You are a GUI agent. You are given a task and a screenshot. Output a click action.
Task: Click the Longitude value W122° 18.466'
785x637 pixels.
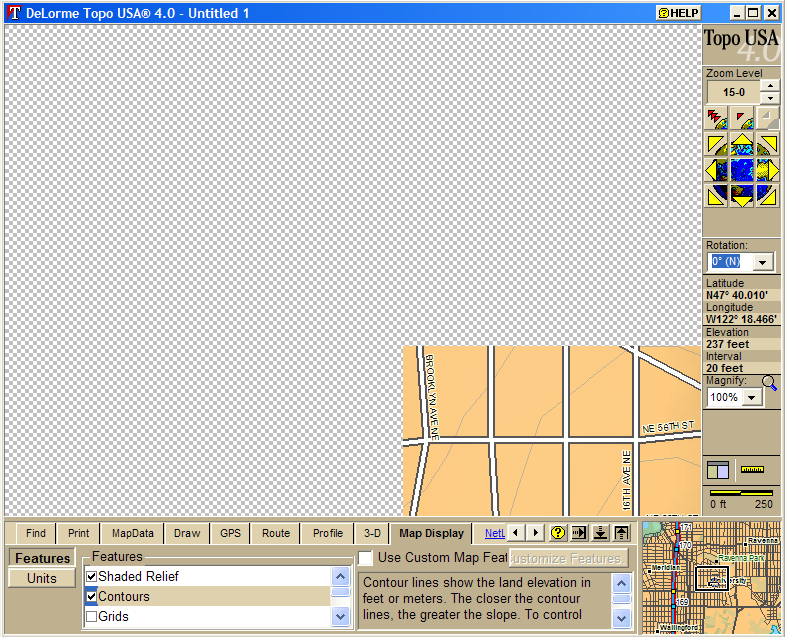coord(741,320)
